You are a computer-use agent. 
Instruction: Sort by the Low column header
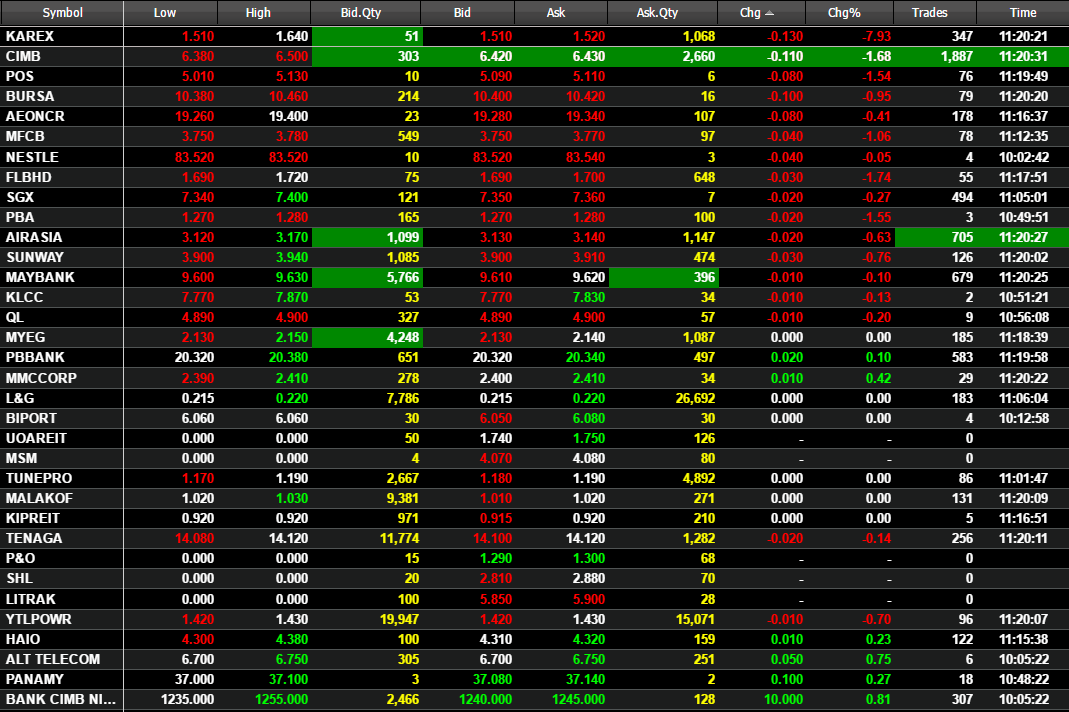(164, 12)
